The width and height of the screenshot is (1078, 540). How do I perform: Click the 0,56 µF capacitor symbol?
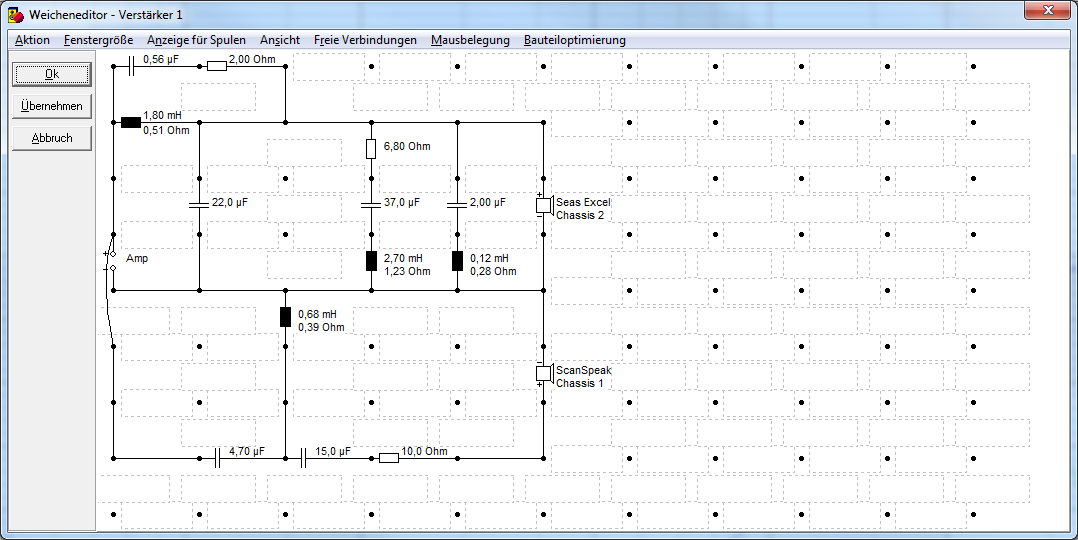click(132, 67)
